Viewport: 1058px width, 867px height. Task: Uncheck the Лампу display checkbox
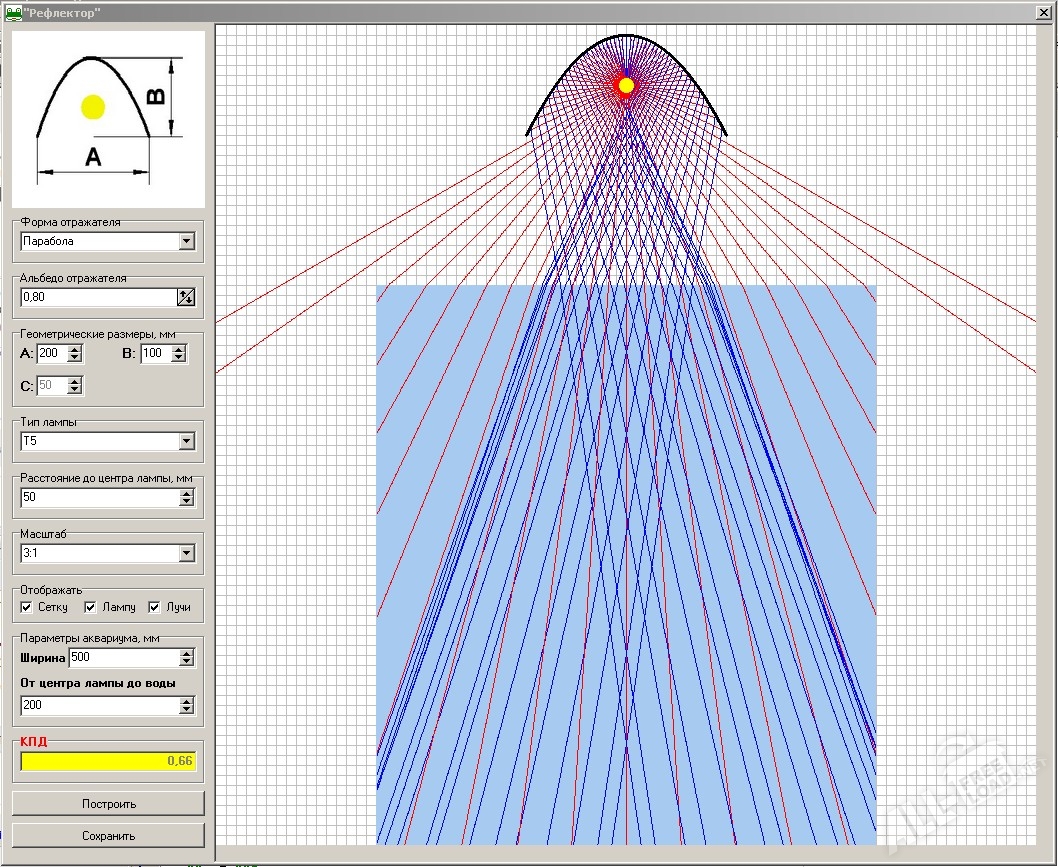point(91,607)
